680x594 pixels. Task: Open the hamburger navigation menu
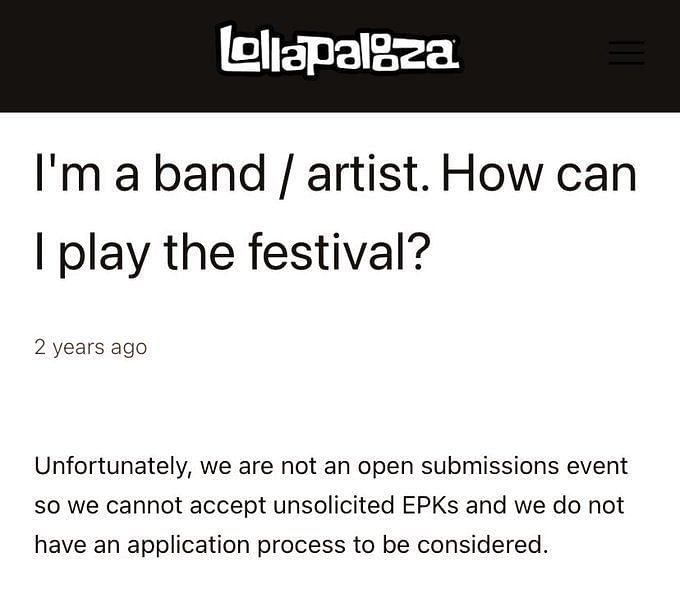click(x=626, y=53)
